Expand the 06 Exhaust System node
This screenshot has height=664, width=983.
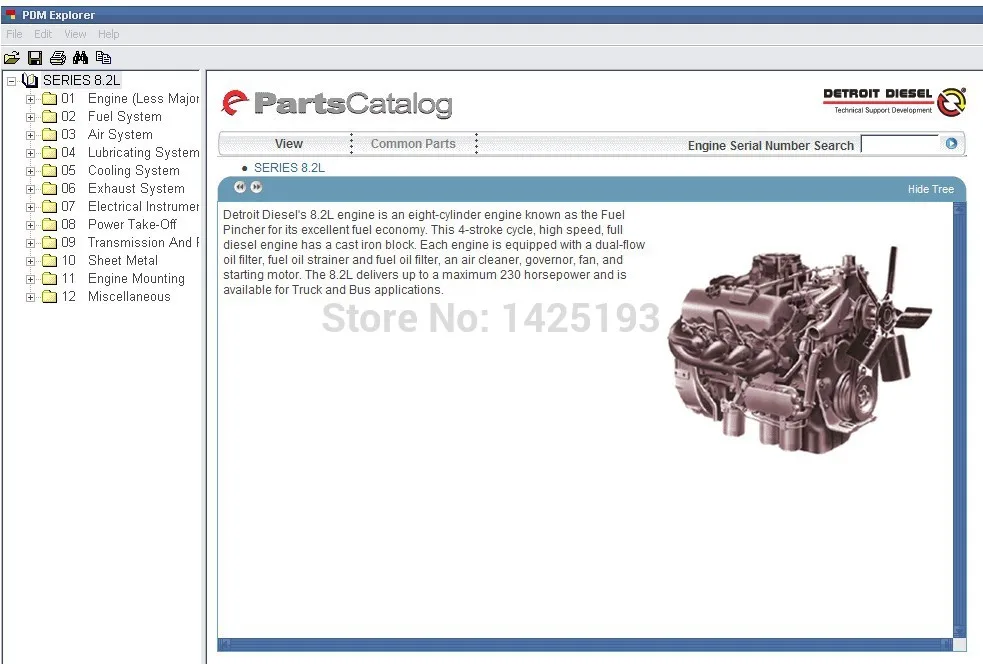point(30,189)
